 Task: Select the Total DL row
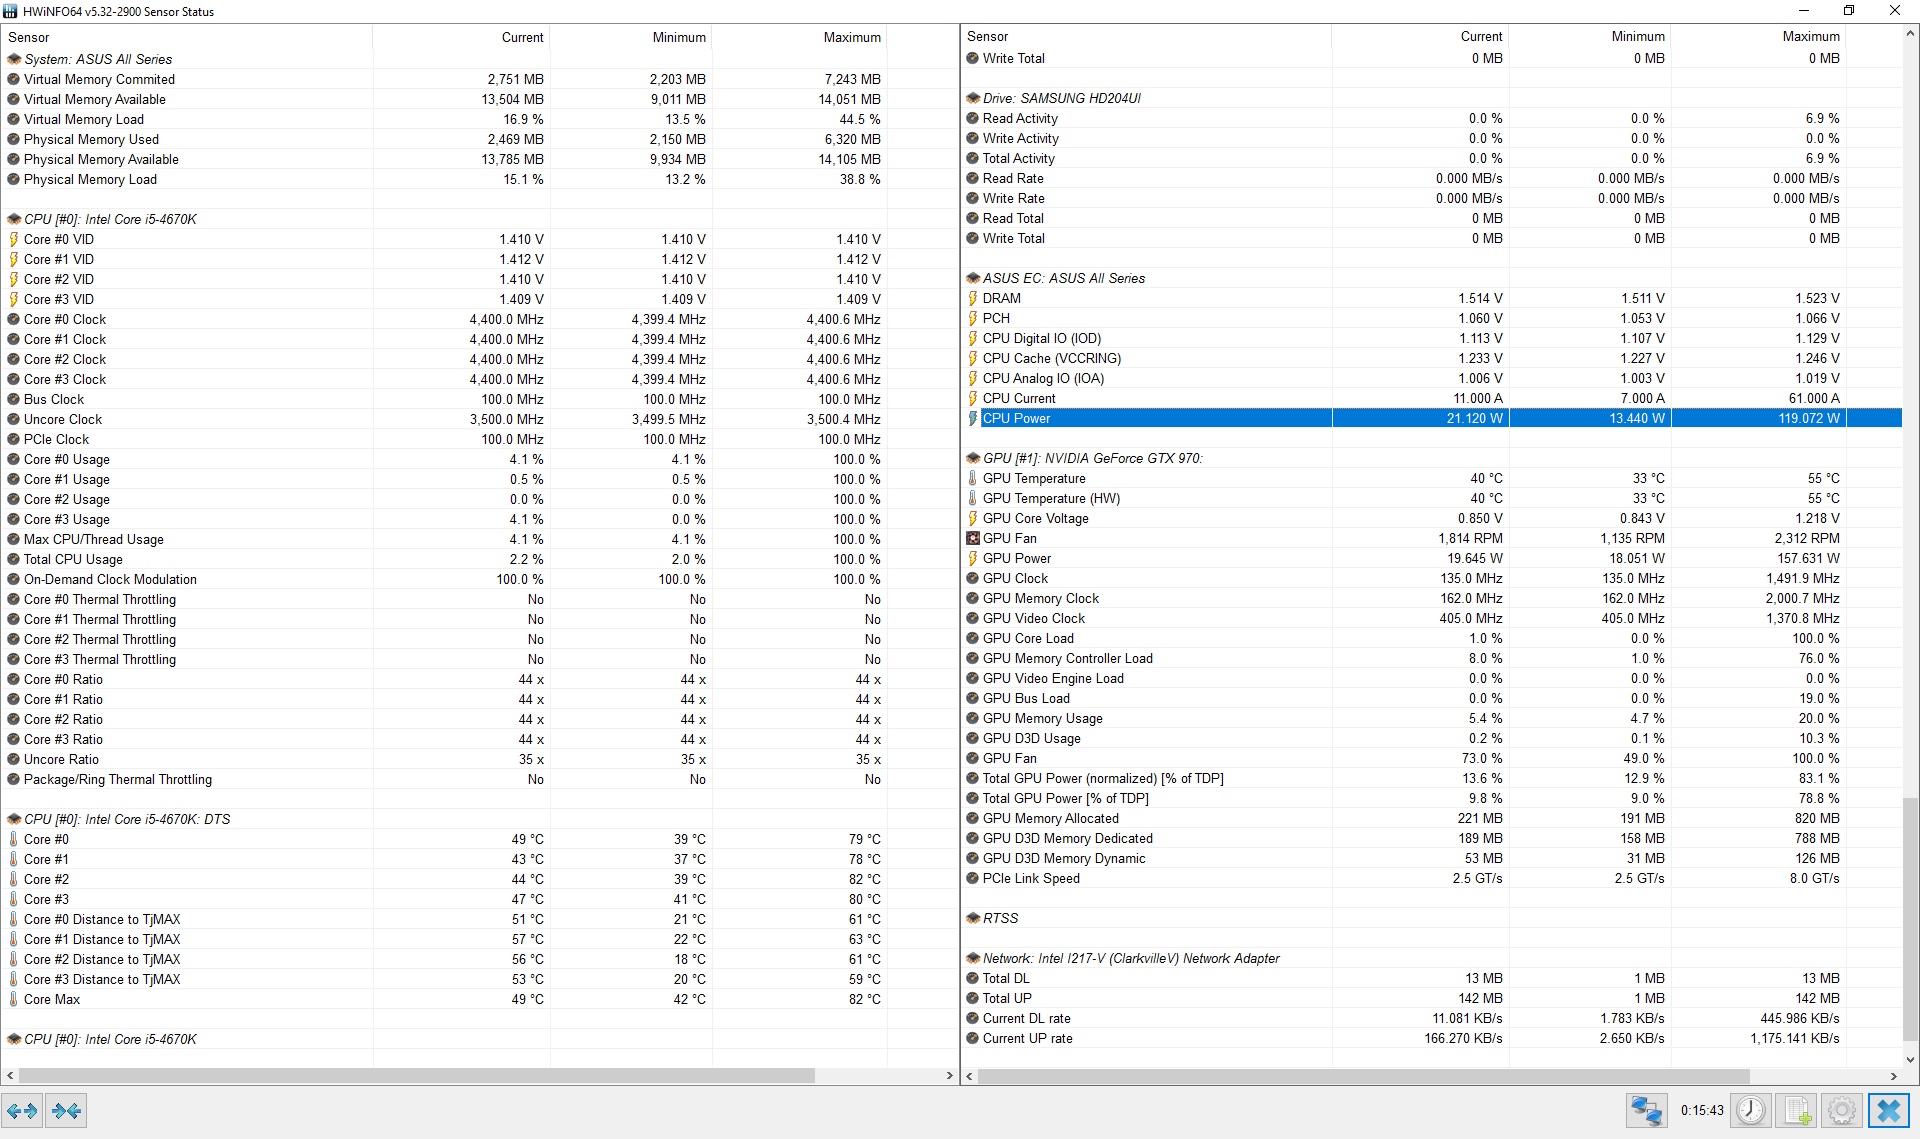pos(1432,978)
